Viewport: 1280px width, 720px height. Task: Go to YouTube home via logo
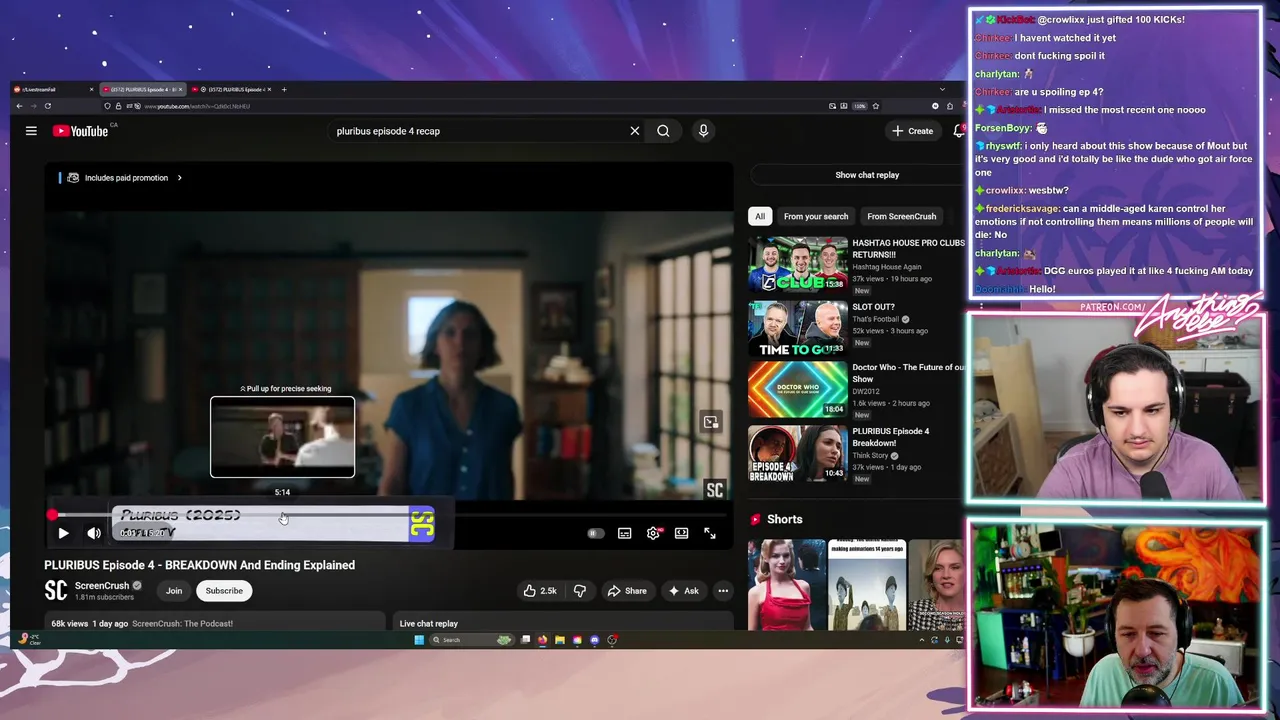point(81,131)
